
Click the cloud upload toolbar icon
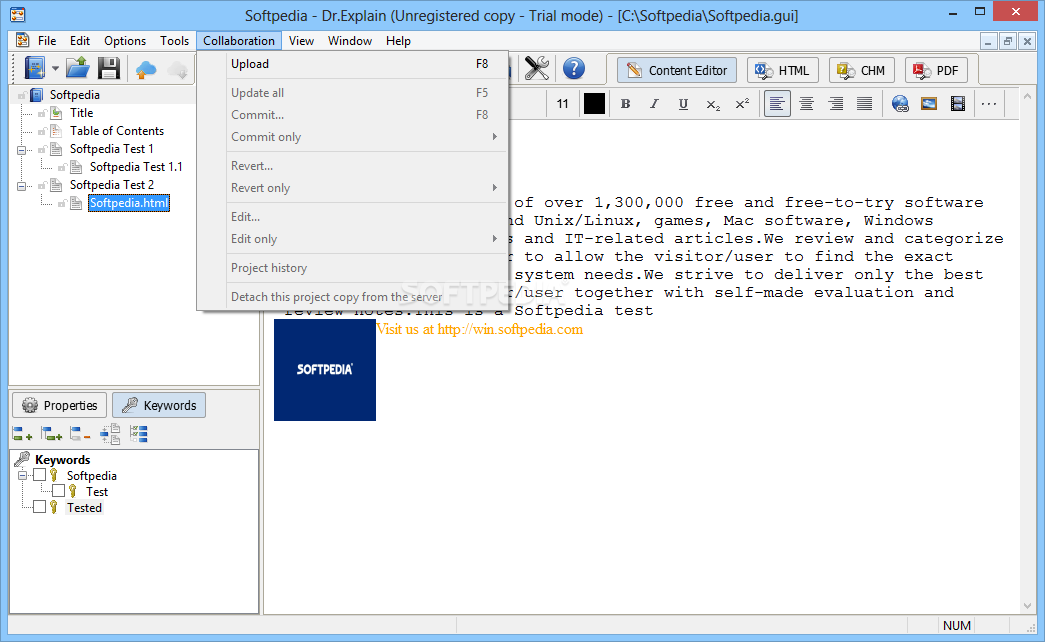(x=146, y=69)
